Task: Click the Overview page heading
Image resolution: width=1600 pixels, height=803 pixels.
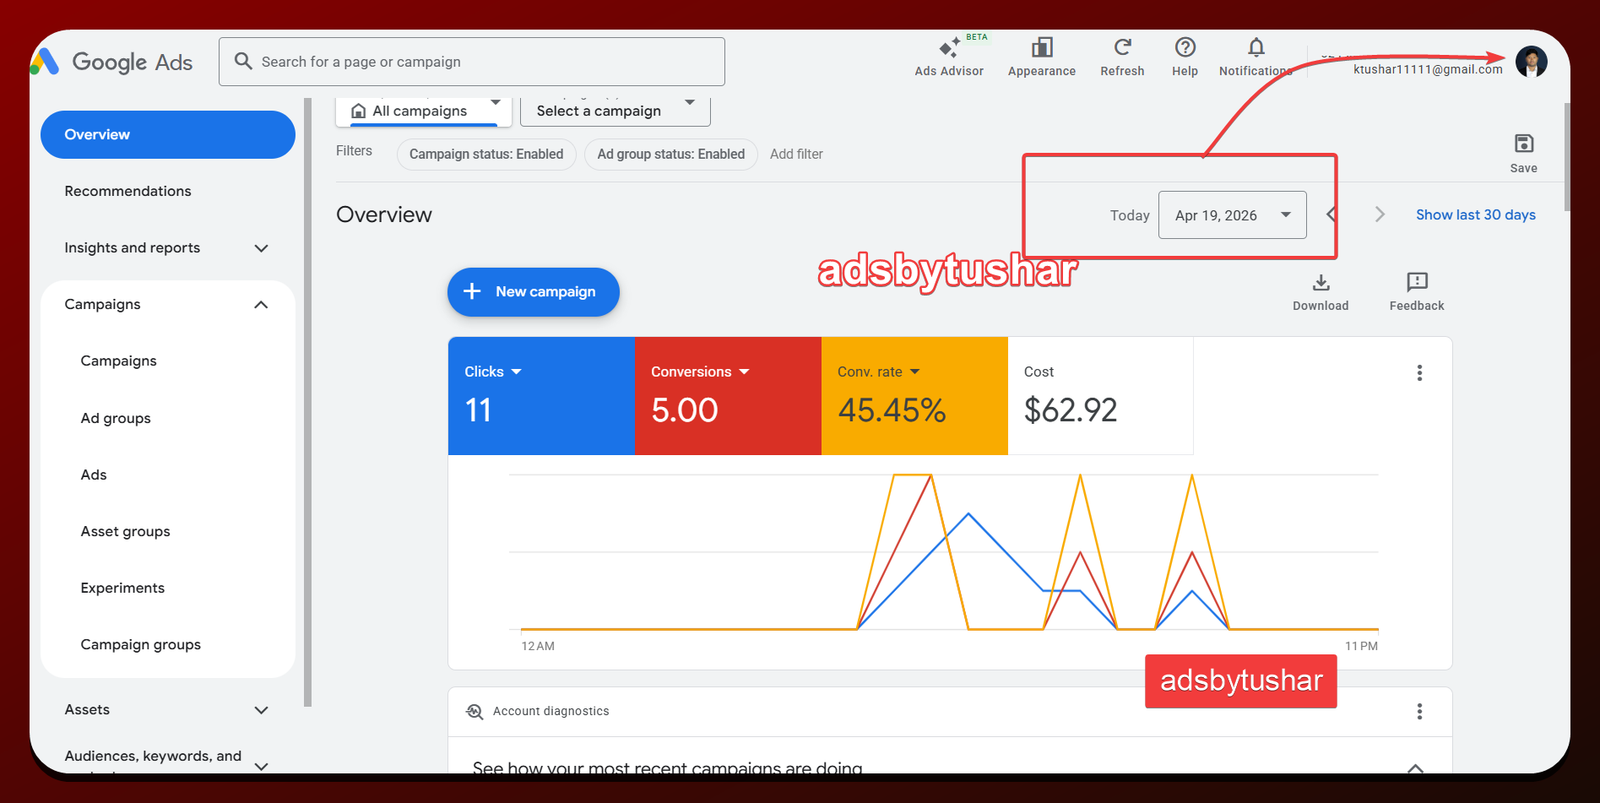Action: [384, 215]
